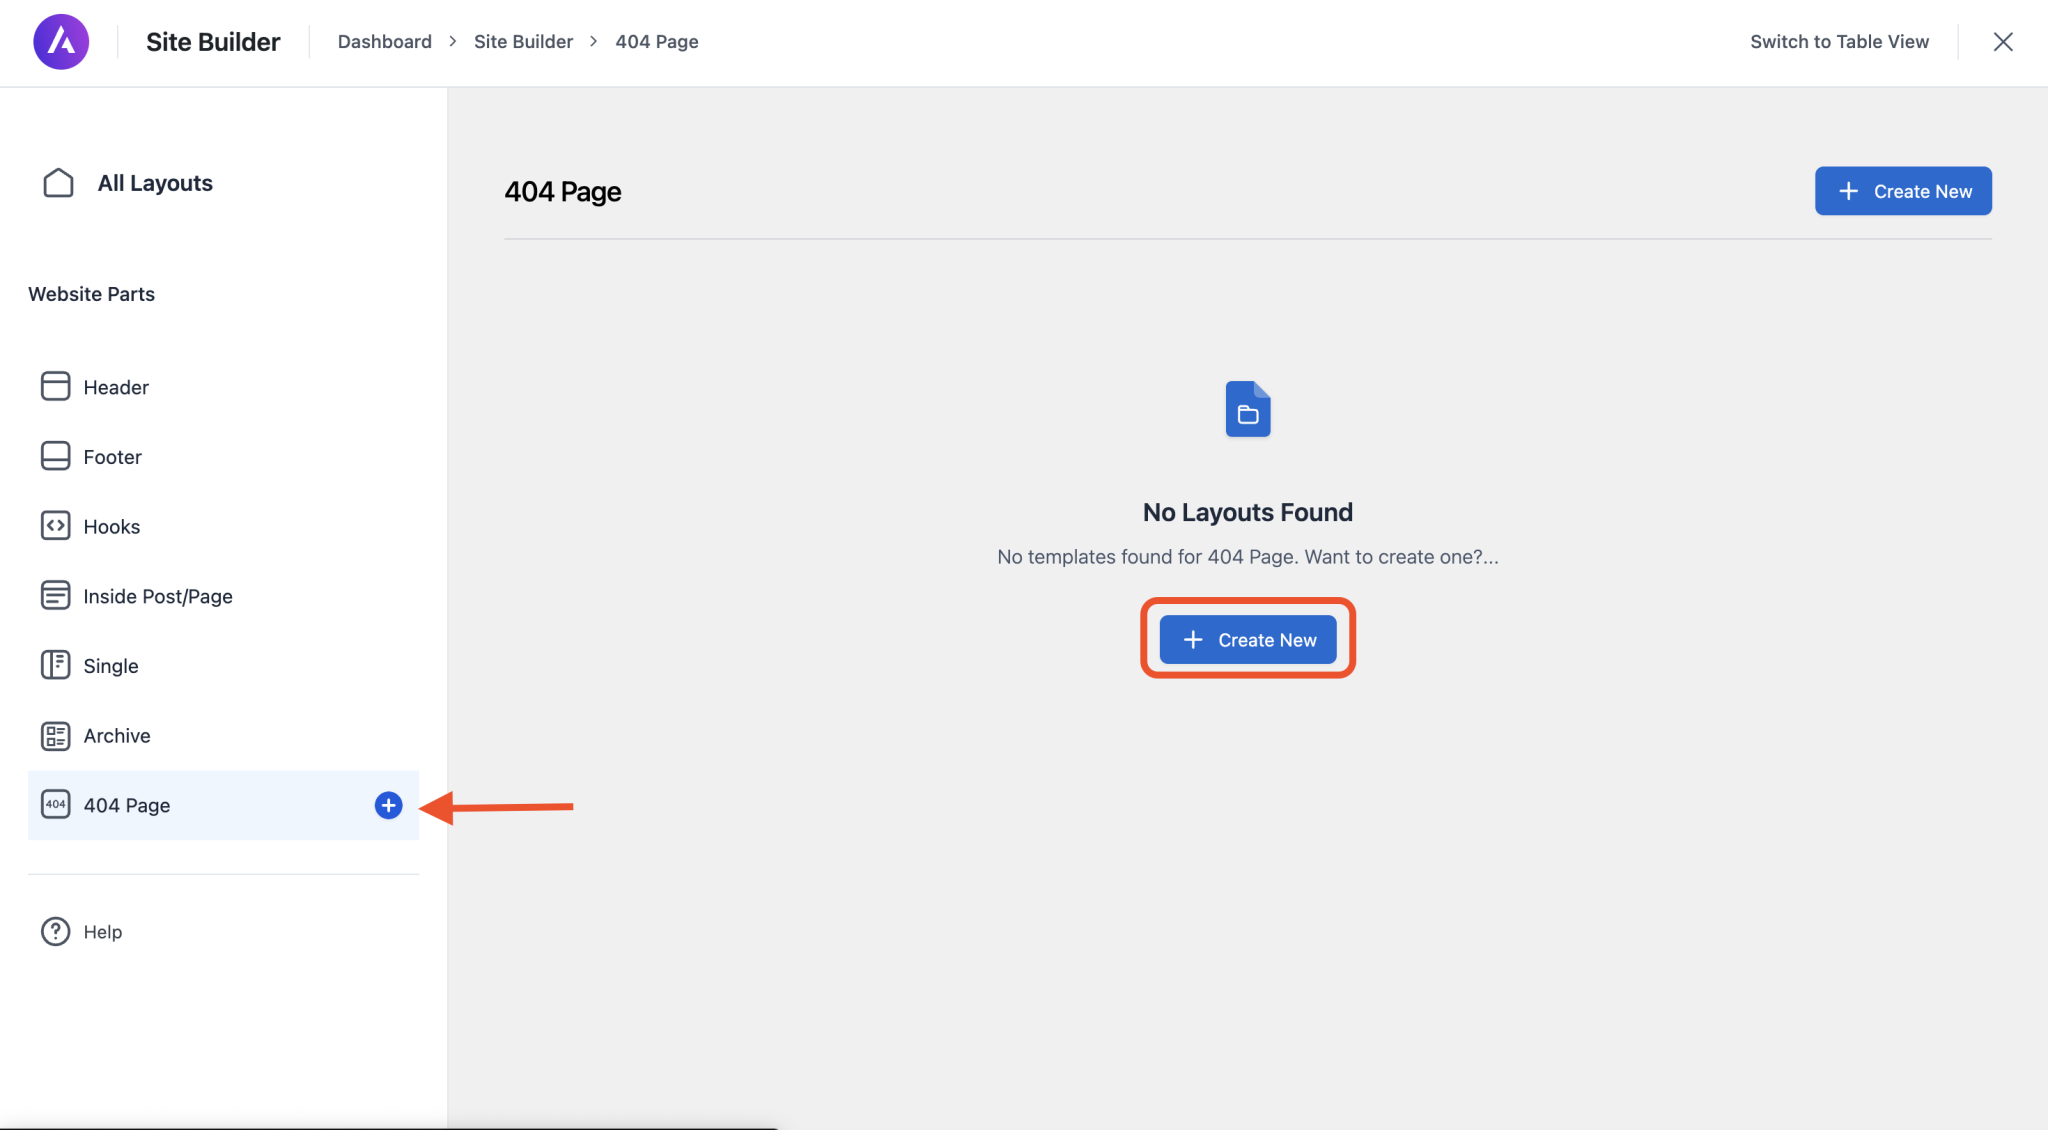Image resolution: width=2048 pixels, height=1130 pixels.
Task: Select 404 Page in the sidebar list
Action: coord(126,805)
